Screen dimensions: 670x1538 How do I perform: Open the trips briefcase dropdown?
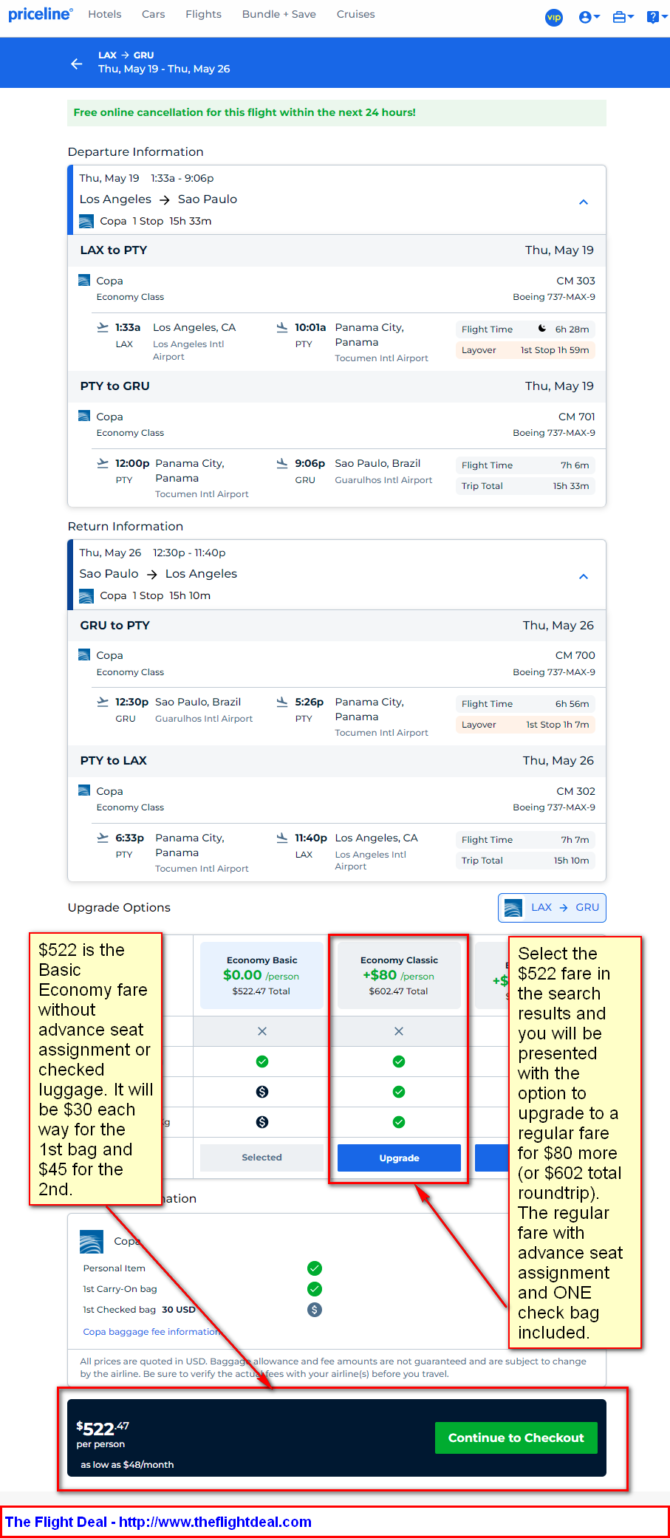pos(623,17)
